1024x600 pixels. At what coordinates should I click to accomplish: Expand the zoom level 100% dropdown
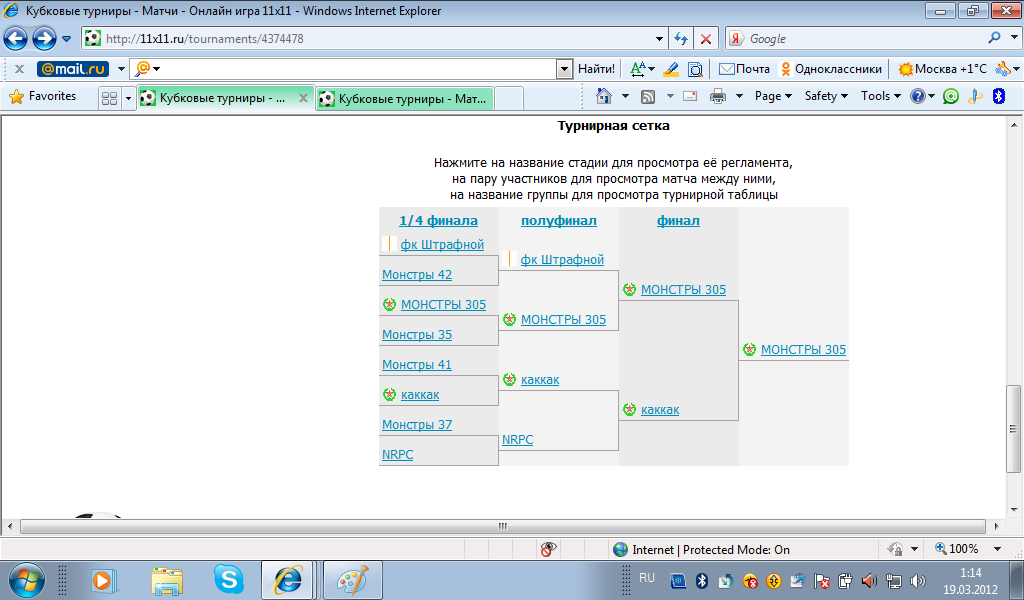point(997,549)
